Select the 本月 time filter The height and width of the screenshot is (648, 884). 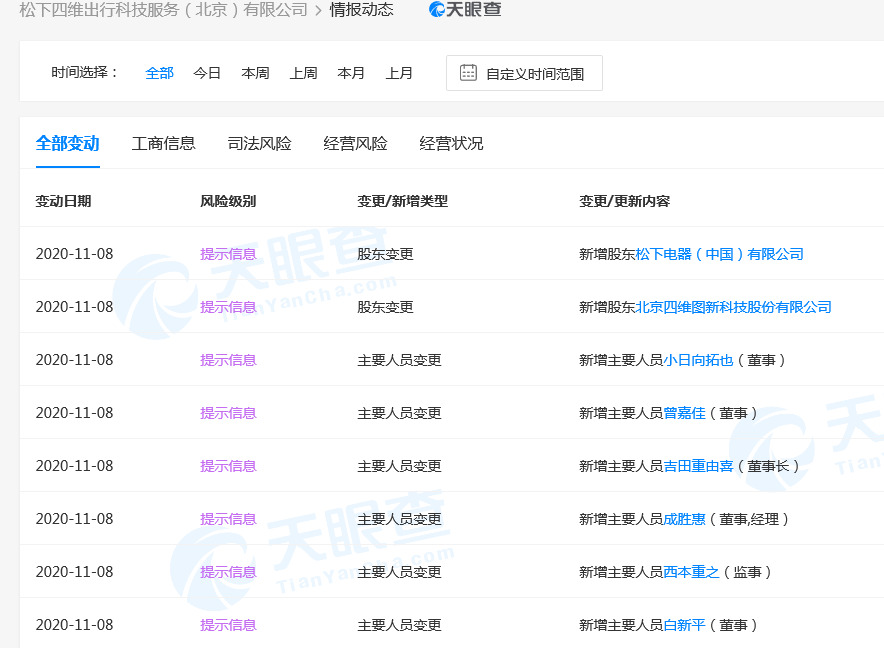351,73
